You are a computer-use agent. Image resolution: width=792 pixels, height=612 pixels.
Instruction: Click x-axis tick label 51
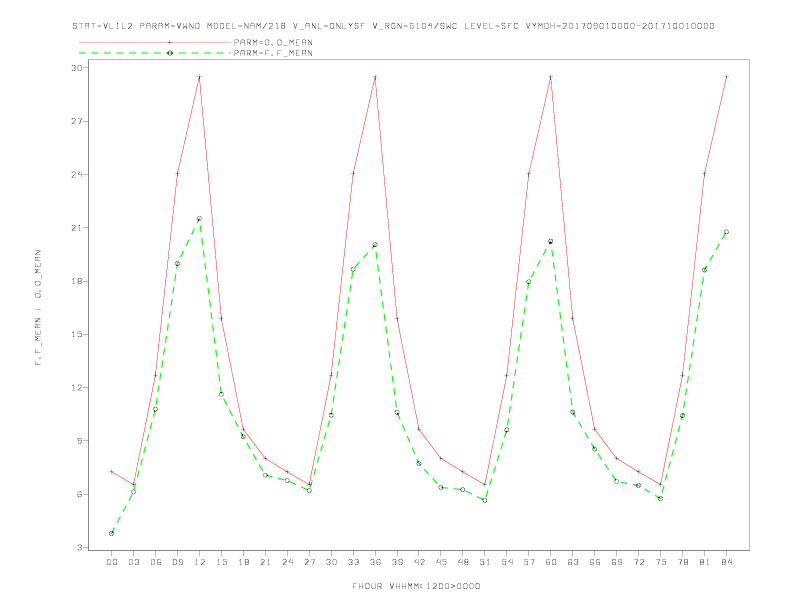coord(485,562)
